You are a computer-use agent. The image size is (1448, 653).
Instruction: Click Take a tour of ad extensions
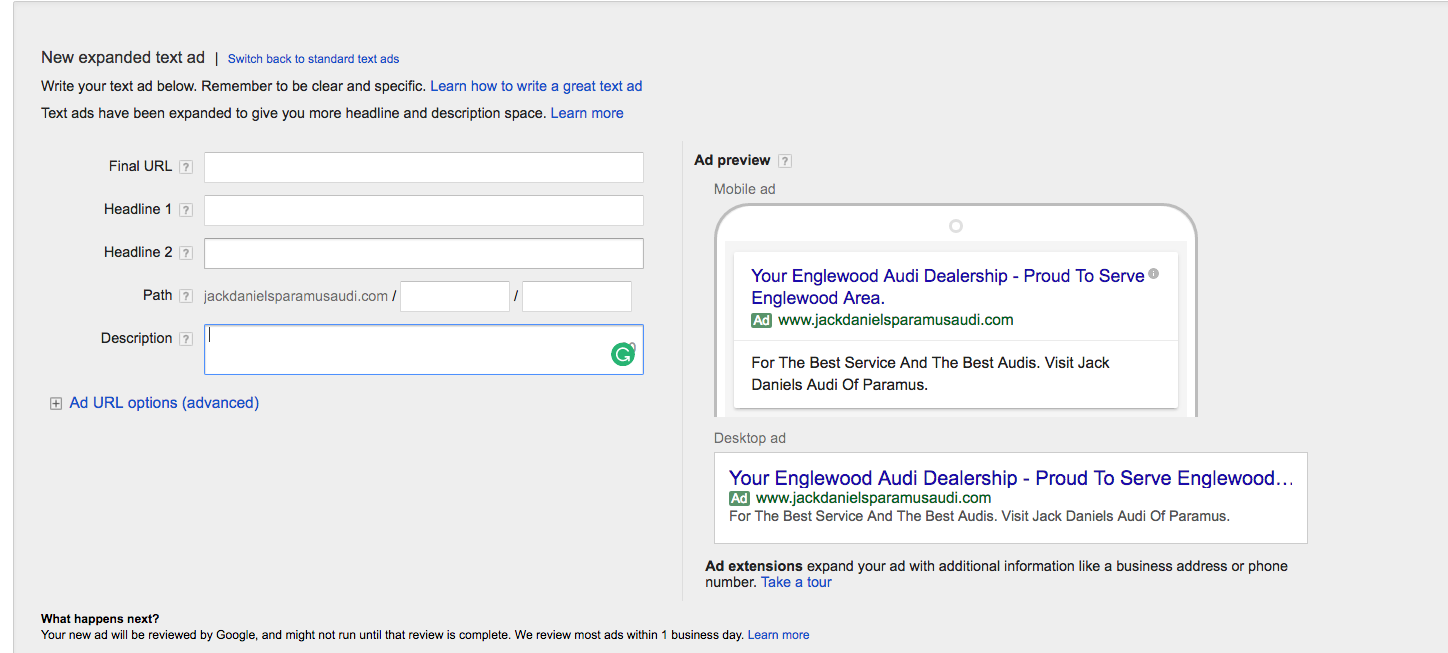coord(796,582)
